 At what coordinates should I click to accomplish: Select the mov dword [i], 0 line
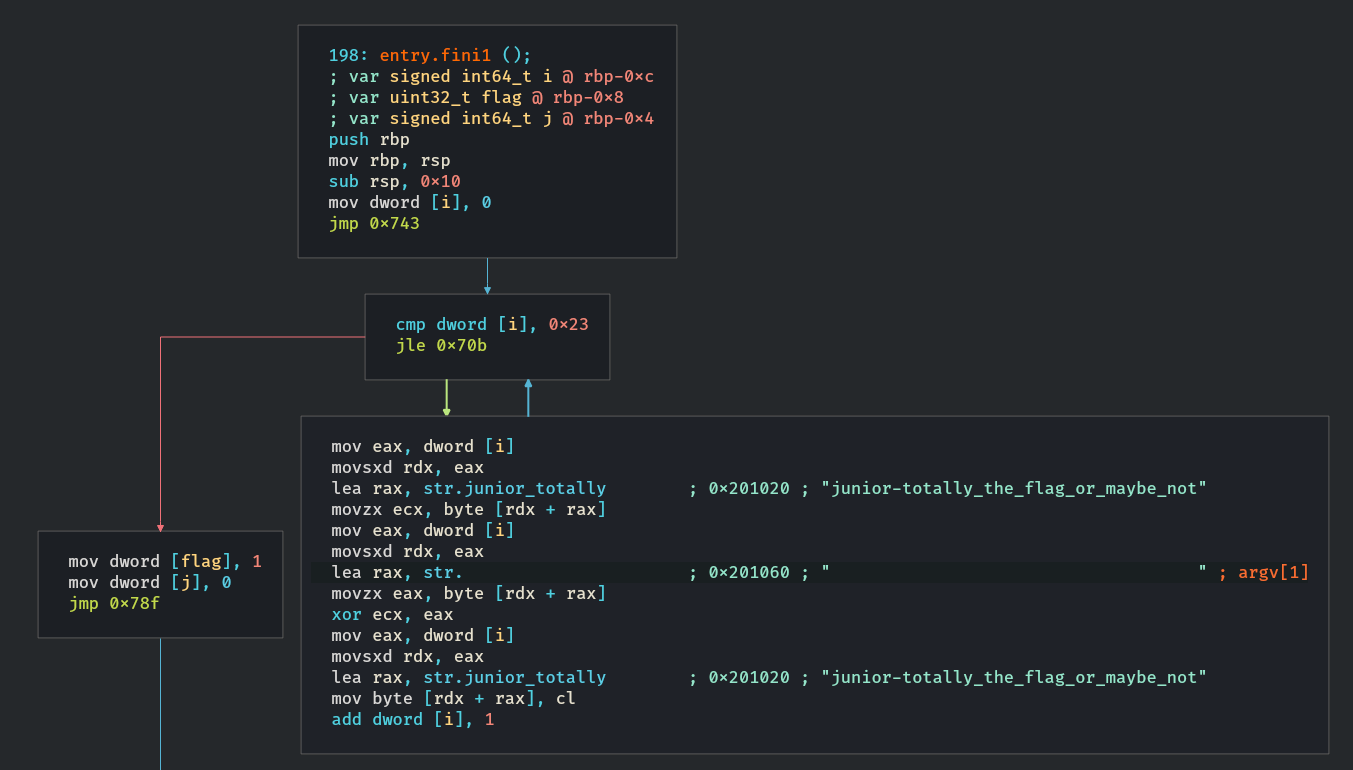tap(409, 203)
